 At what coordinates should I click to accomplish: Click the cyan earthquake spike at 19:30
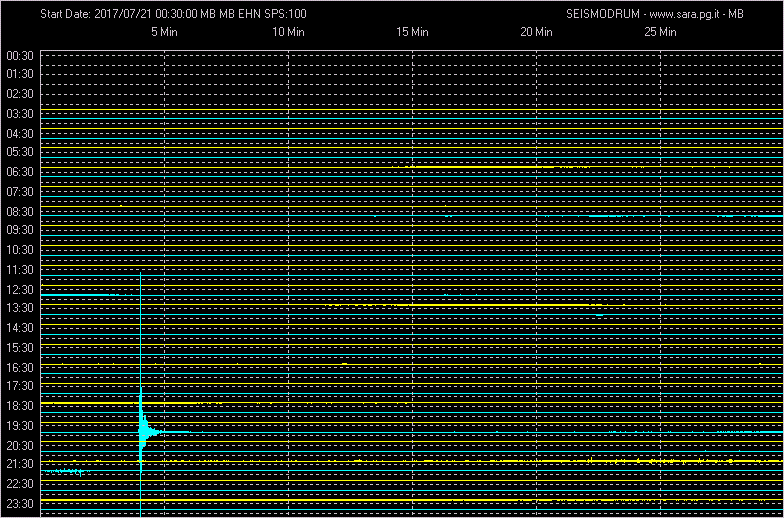point(142,431)
